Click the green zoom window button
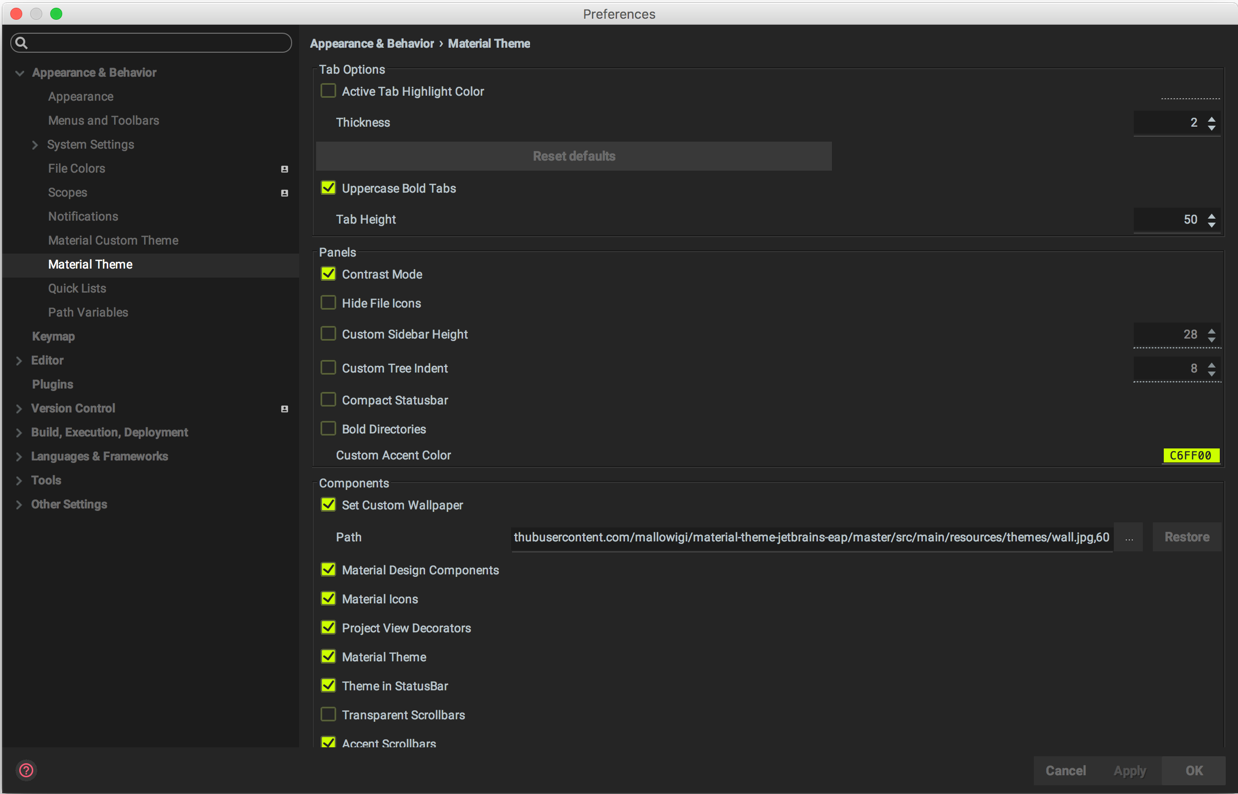 click(x=56, y=14)
